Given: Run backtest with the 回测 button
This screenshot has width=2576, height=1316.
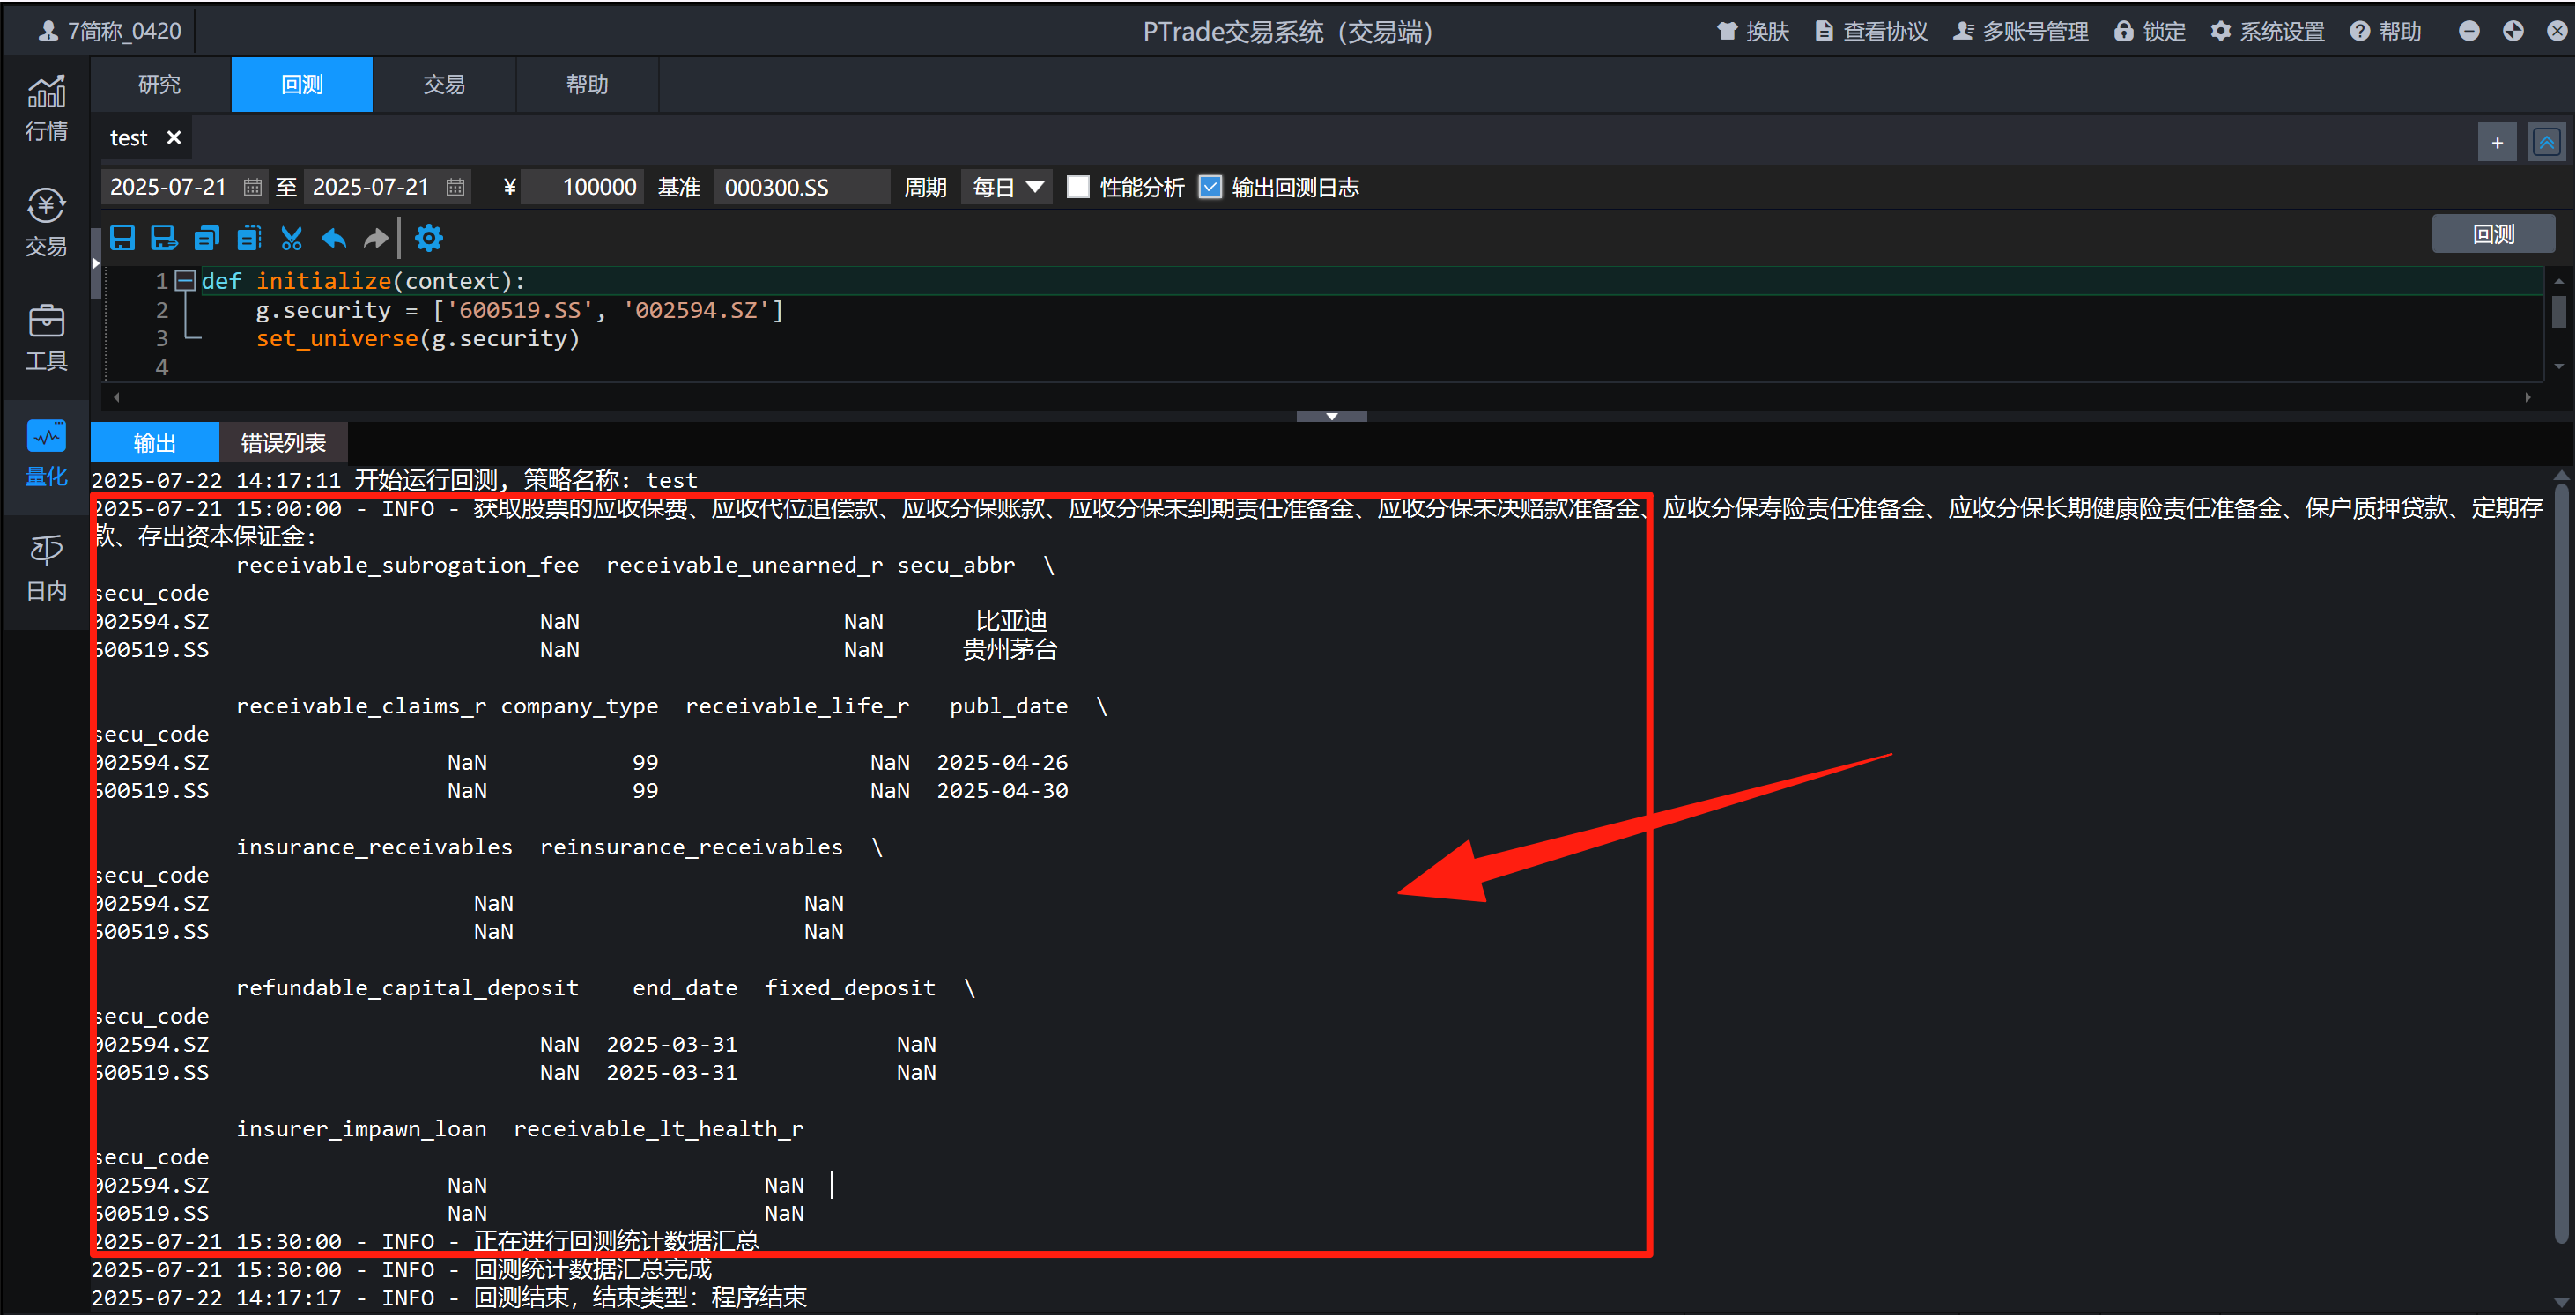Looking at the screenshot, I should (x=2492, y=233).
